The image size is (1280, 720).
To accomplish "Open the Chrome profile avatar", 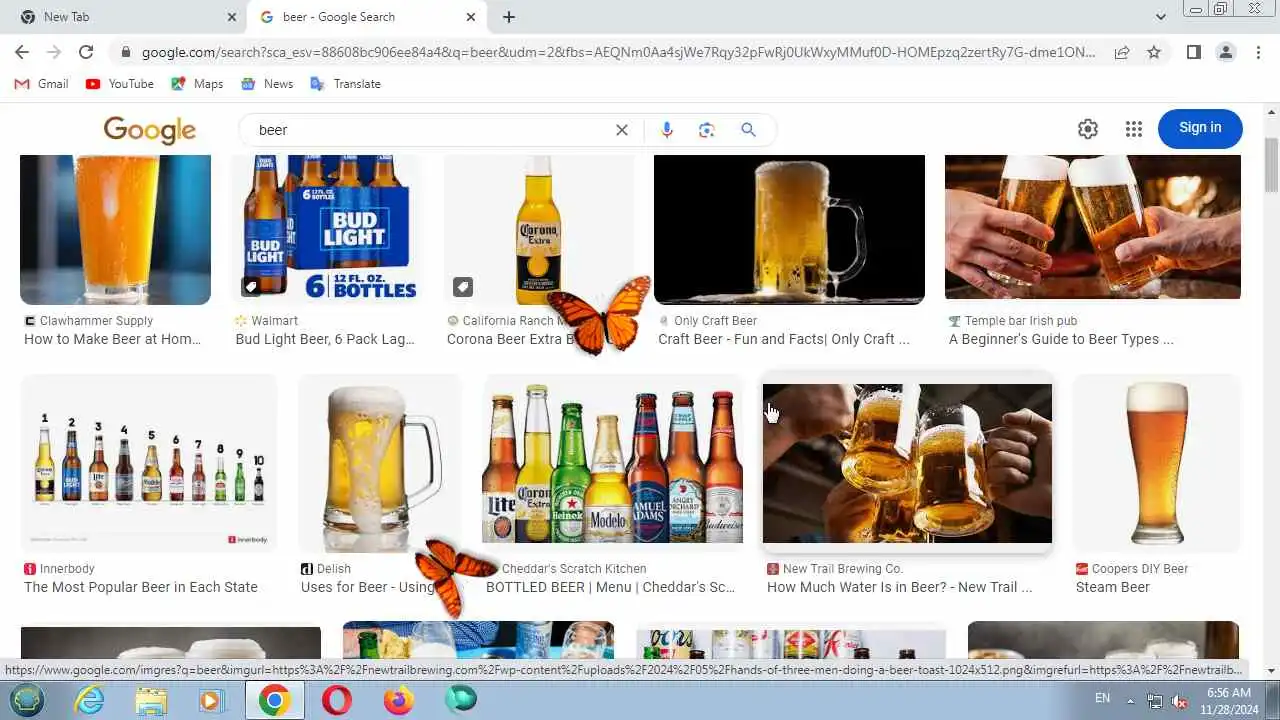I will (x=1226, y=52).
